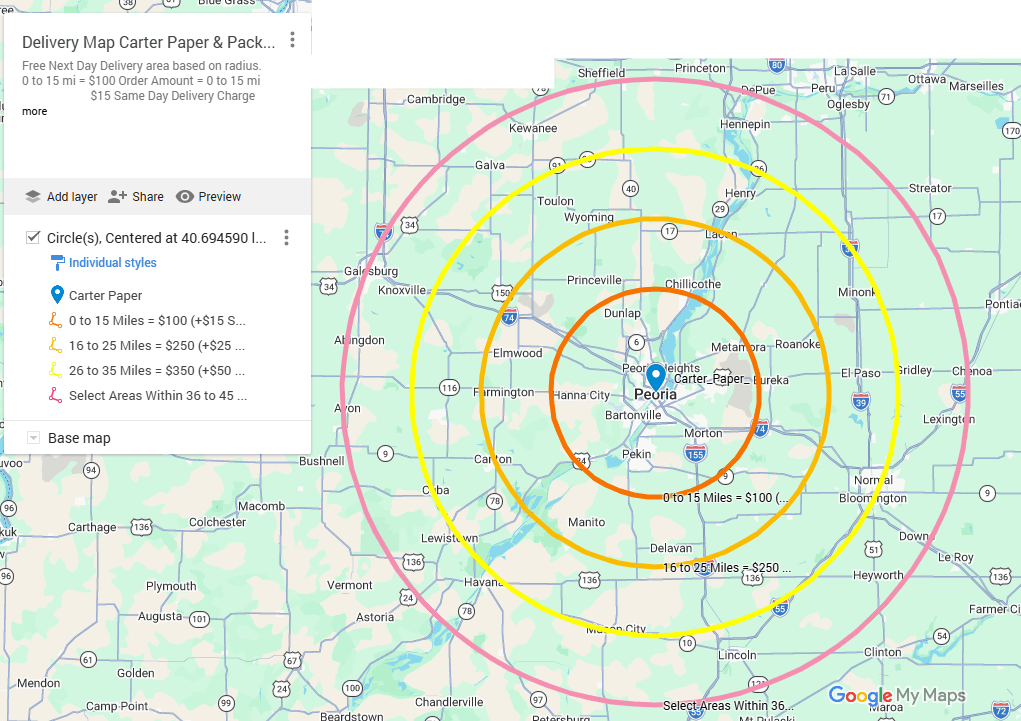Click the US 51 shield south of Bloomington
Image resolution: width=1021 pixels, height=721 pixels.
click(x=874, y=549)
